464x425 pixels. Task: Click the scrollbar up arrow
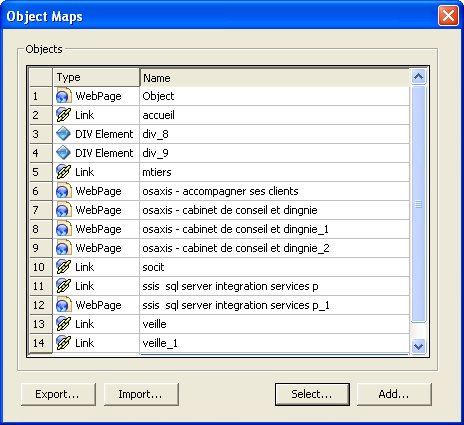pyautogui.click(x=418, y=77)
